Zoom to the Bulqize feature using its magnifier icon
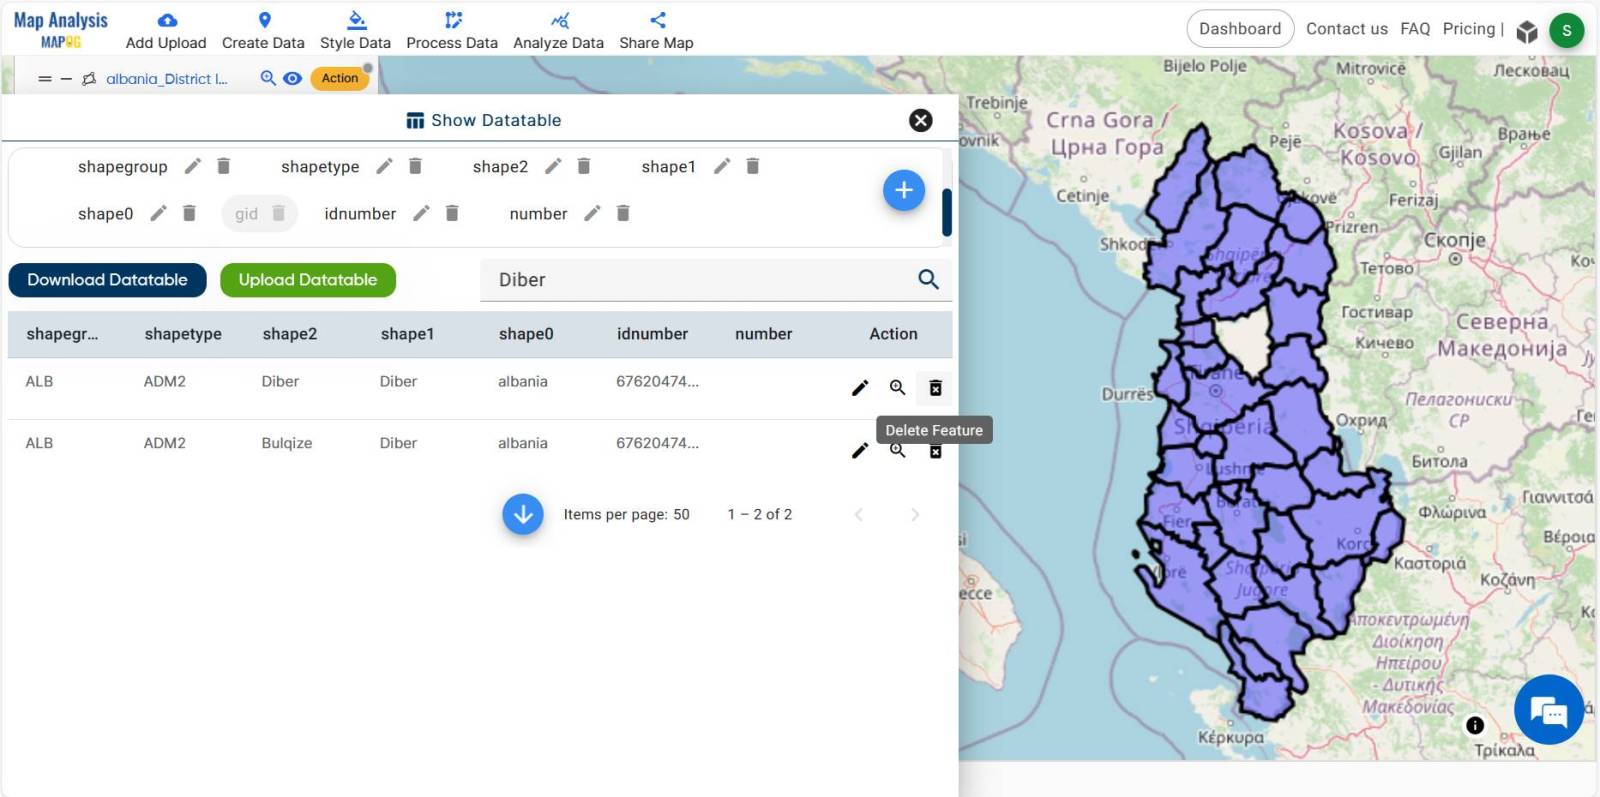Screen dimensions: 1600x797 [x=897, y=451]
